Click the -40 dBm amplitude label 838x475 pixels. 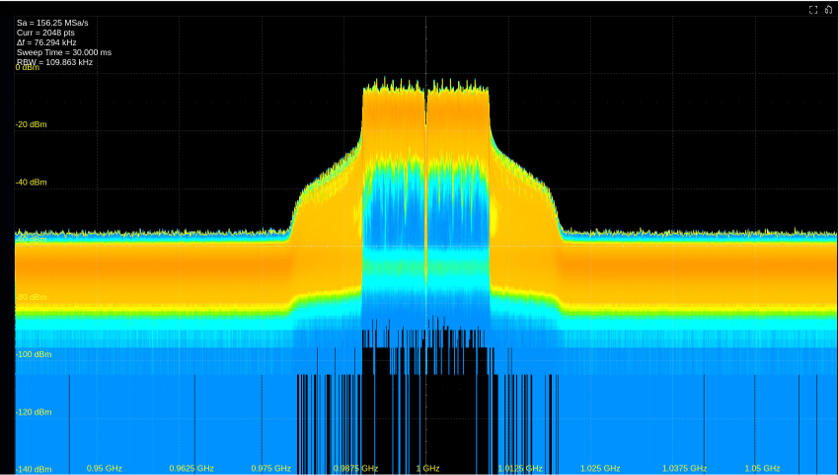point(31,182)
